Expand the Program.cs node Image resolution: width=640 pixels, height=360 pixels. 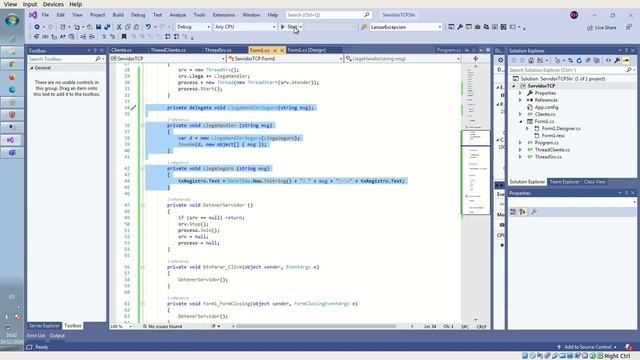(x=520, y=143)
